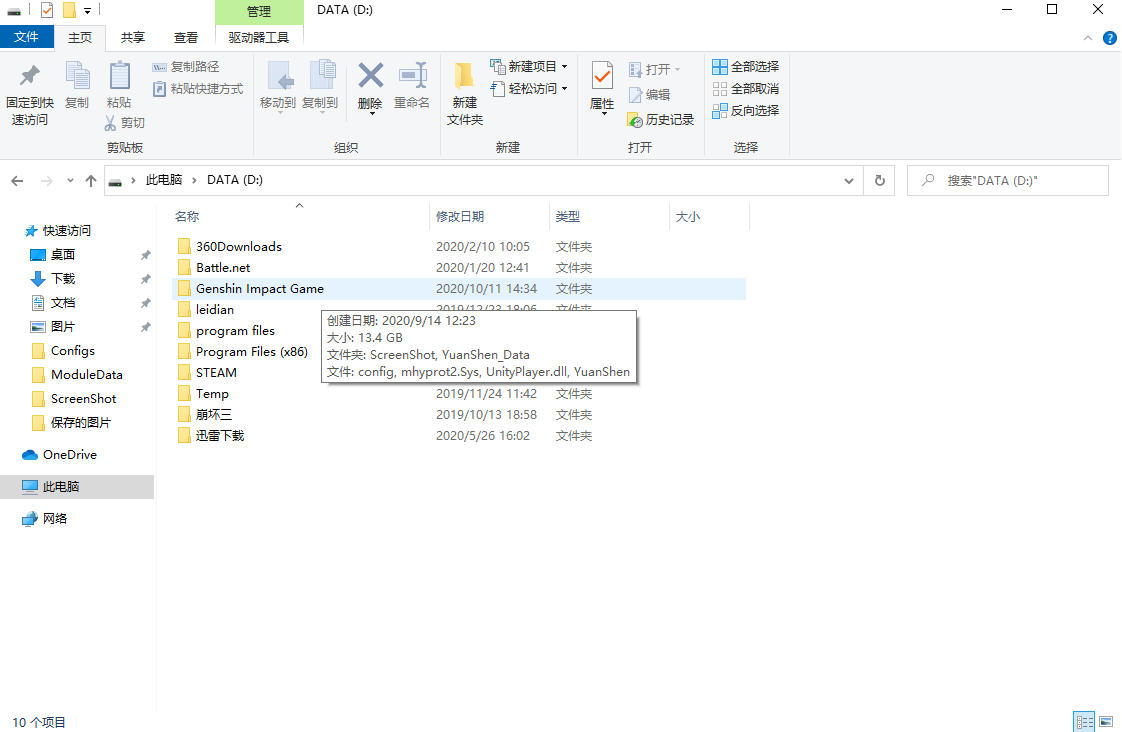
Task: Select OneDrive in the navigation pane
Action: coord(69,455)
